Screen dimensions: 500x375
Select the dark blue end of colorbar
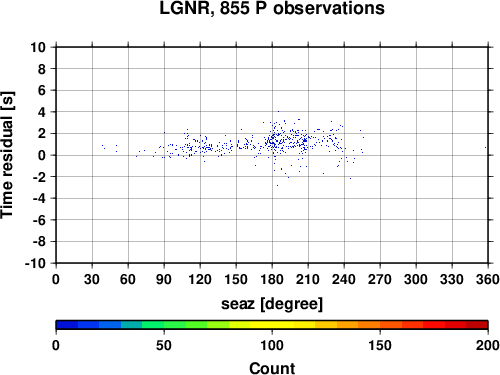click(x=67, y=325)
